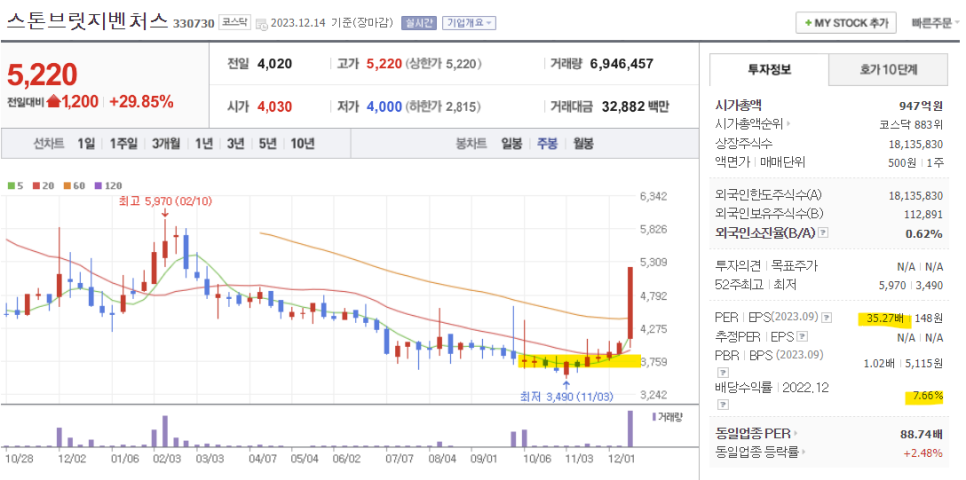Select the 1주일 line chart period

(x=123, y=144)
